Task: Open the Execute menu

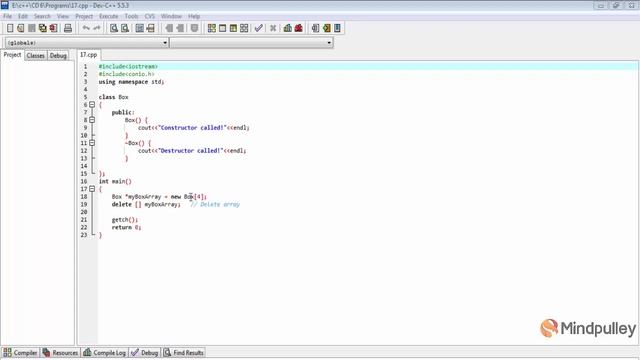Action: tap(109, 16)
